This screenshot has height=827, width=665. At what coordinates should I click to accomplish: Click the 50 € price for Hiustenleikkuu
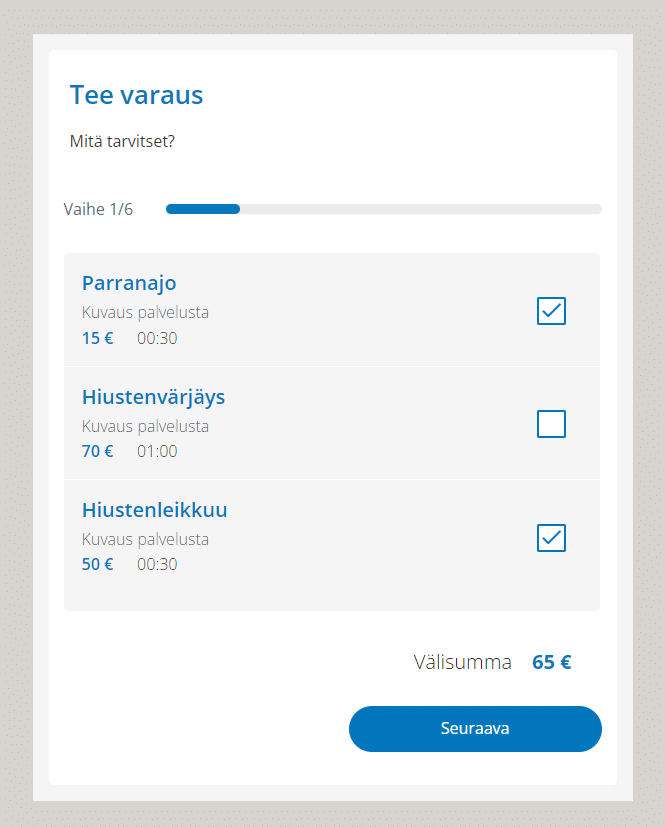coord(97,564)
